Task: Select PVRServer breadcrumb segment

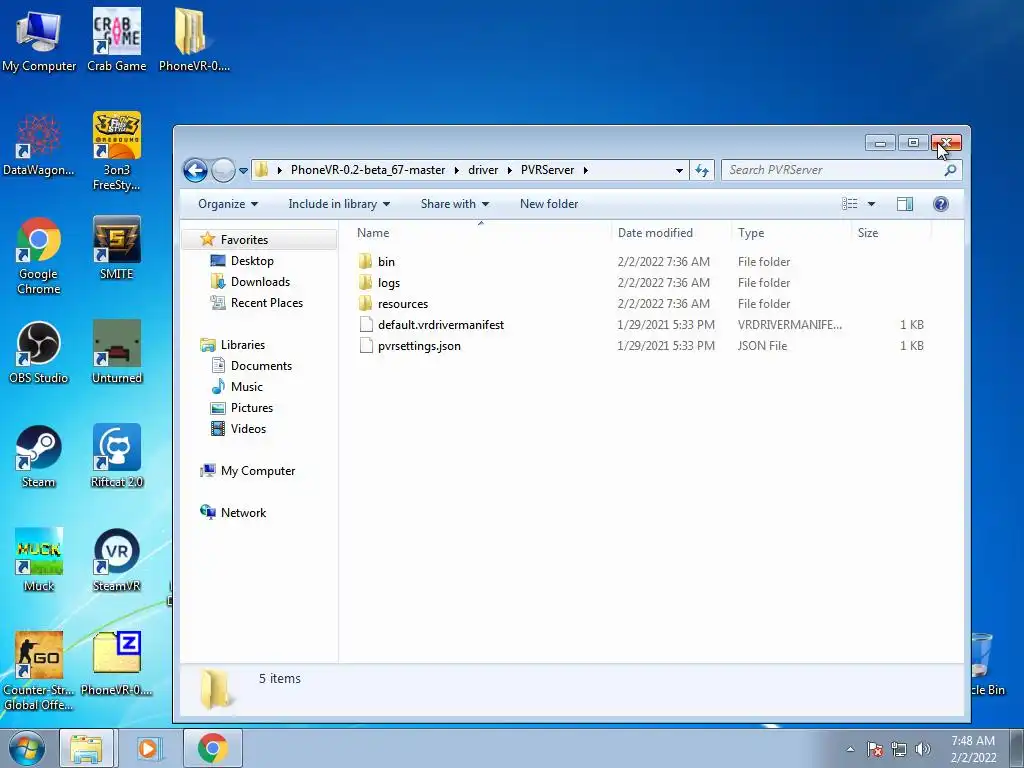Action: (547, 170)
